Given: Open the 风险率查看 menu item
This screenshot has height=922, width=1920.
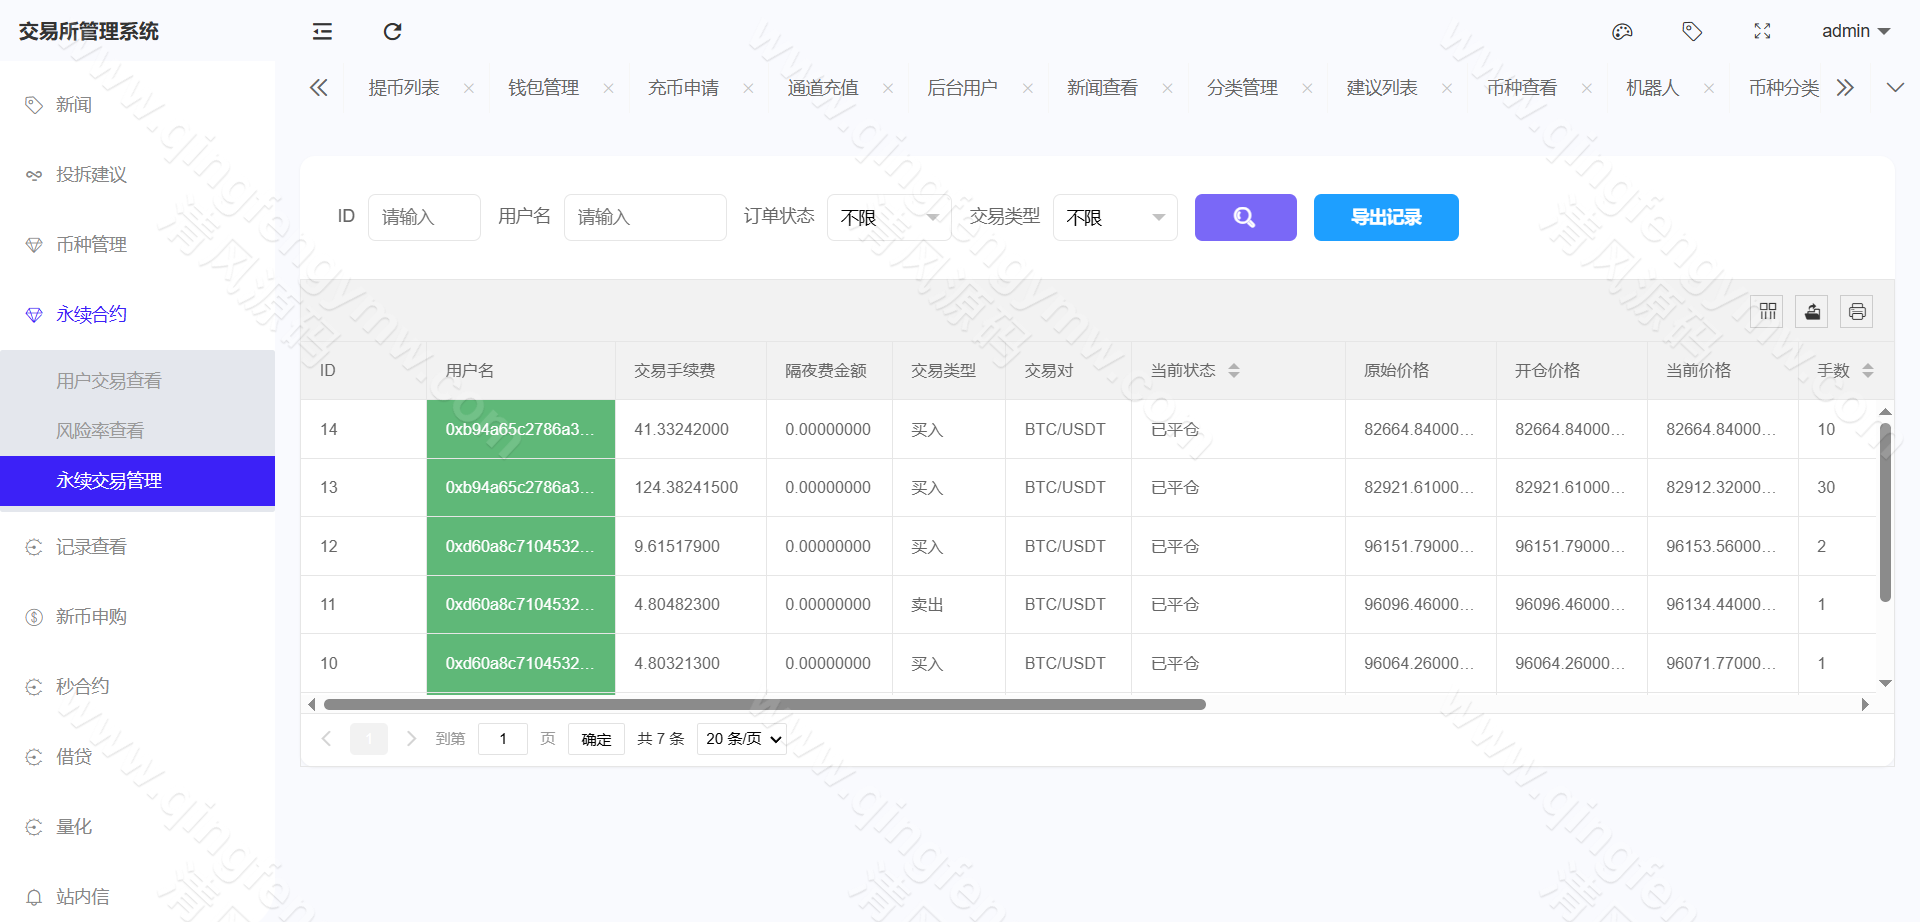Looking at the screenshot, I should pyautogui.click(x=100, y=430).
